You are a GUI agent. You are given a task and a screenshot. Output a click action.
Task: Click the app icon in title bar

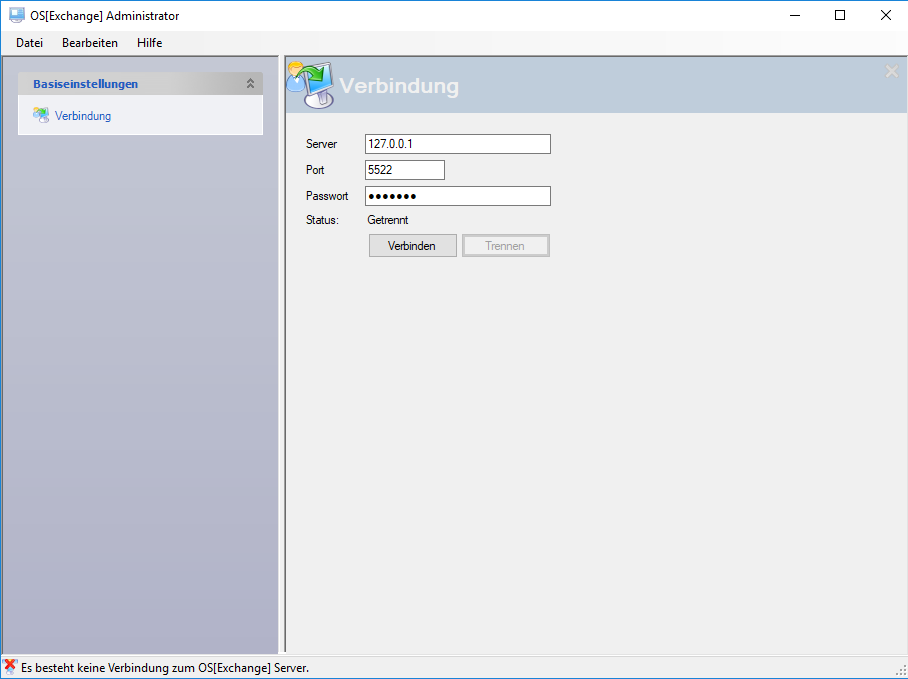(17, 16)
